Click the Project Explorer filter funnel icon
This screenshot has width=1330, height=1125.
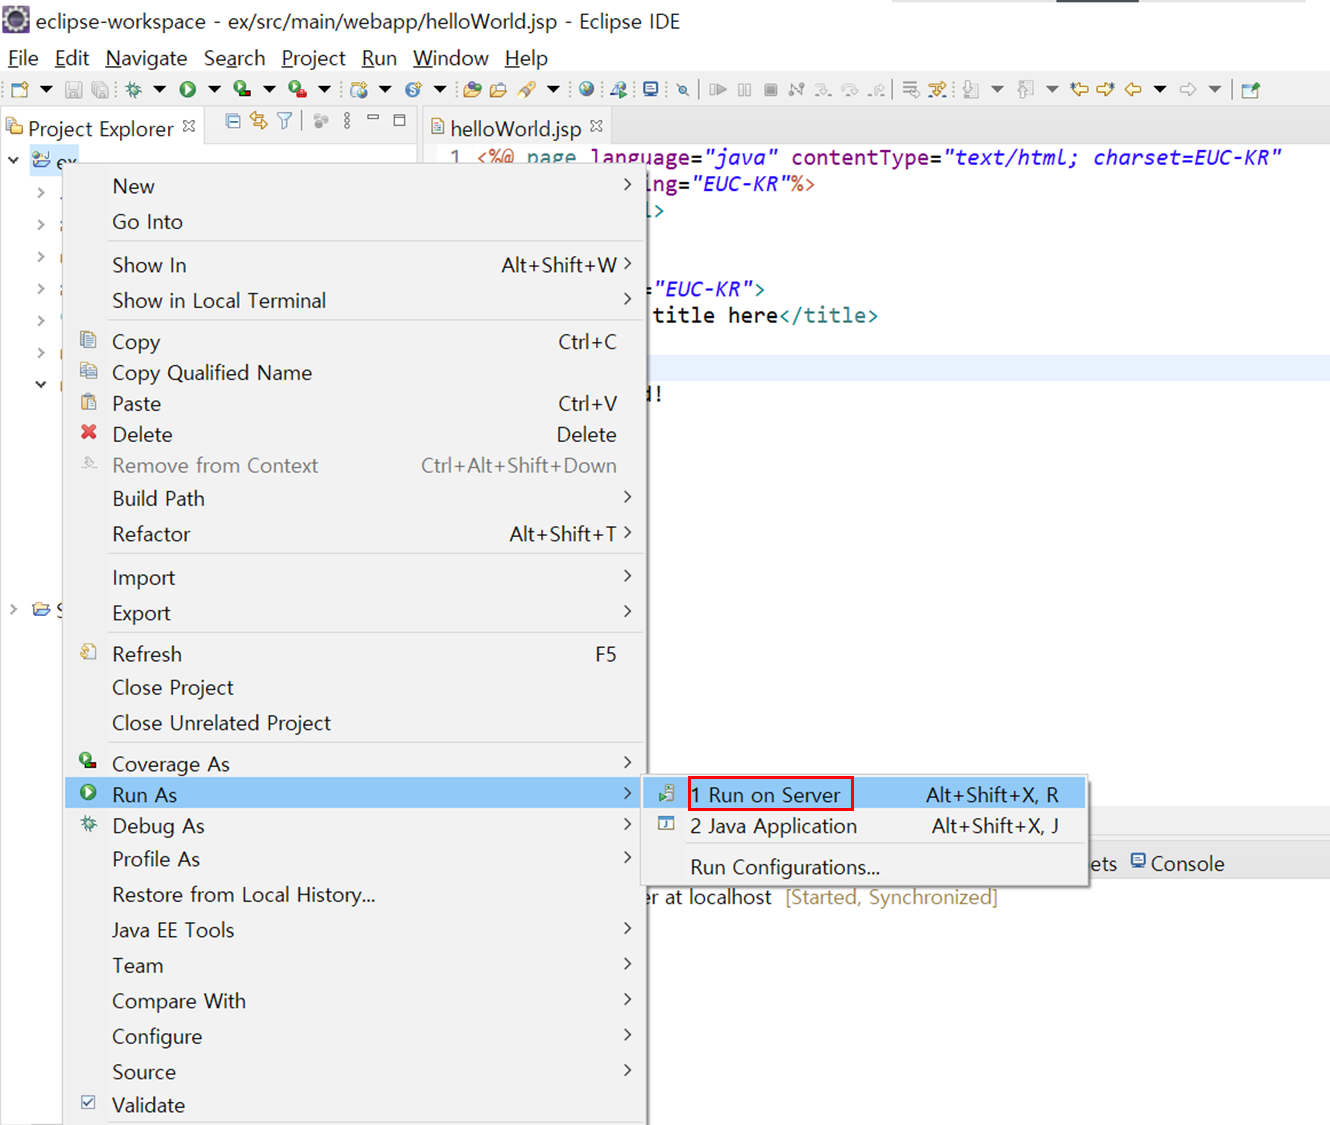click(x=285, y=120)
